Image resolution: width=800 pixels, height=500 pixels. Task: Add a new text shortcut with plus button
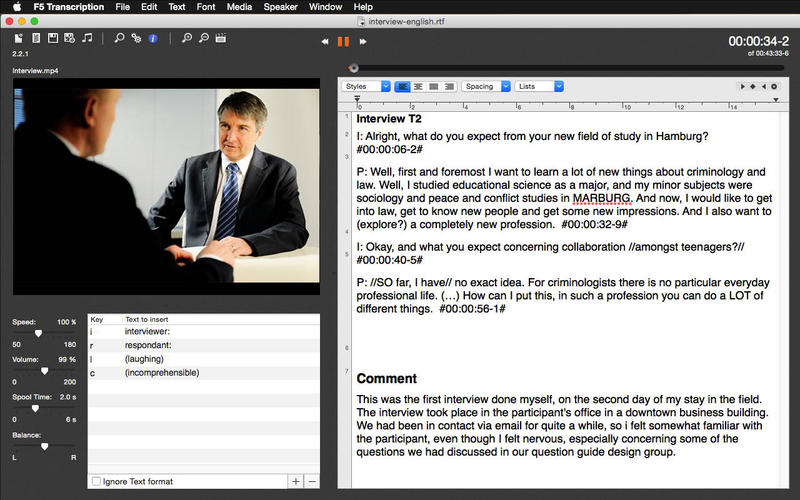295,481
